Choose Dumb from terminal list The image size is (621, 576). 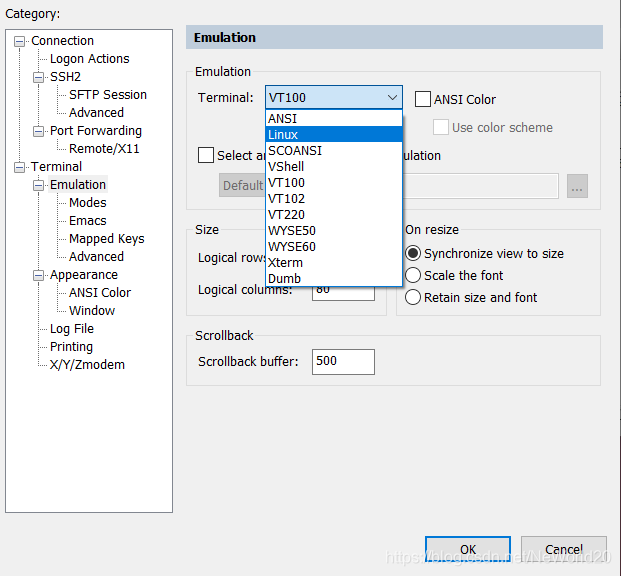(334, 278)
